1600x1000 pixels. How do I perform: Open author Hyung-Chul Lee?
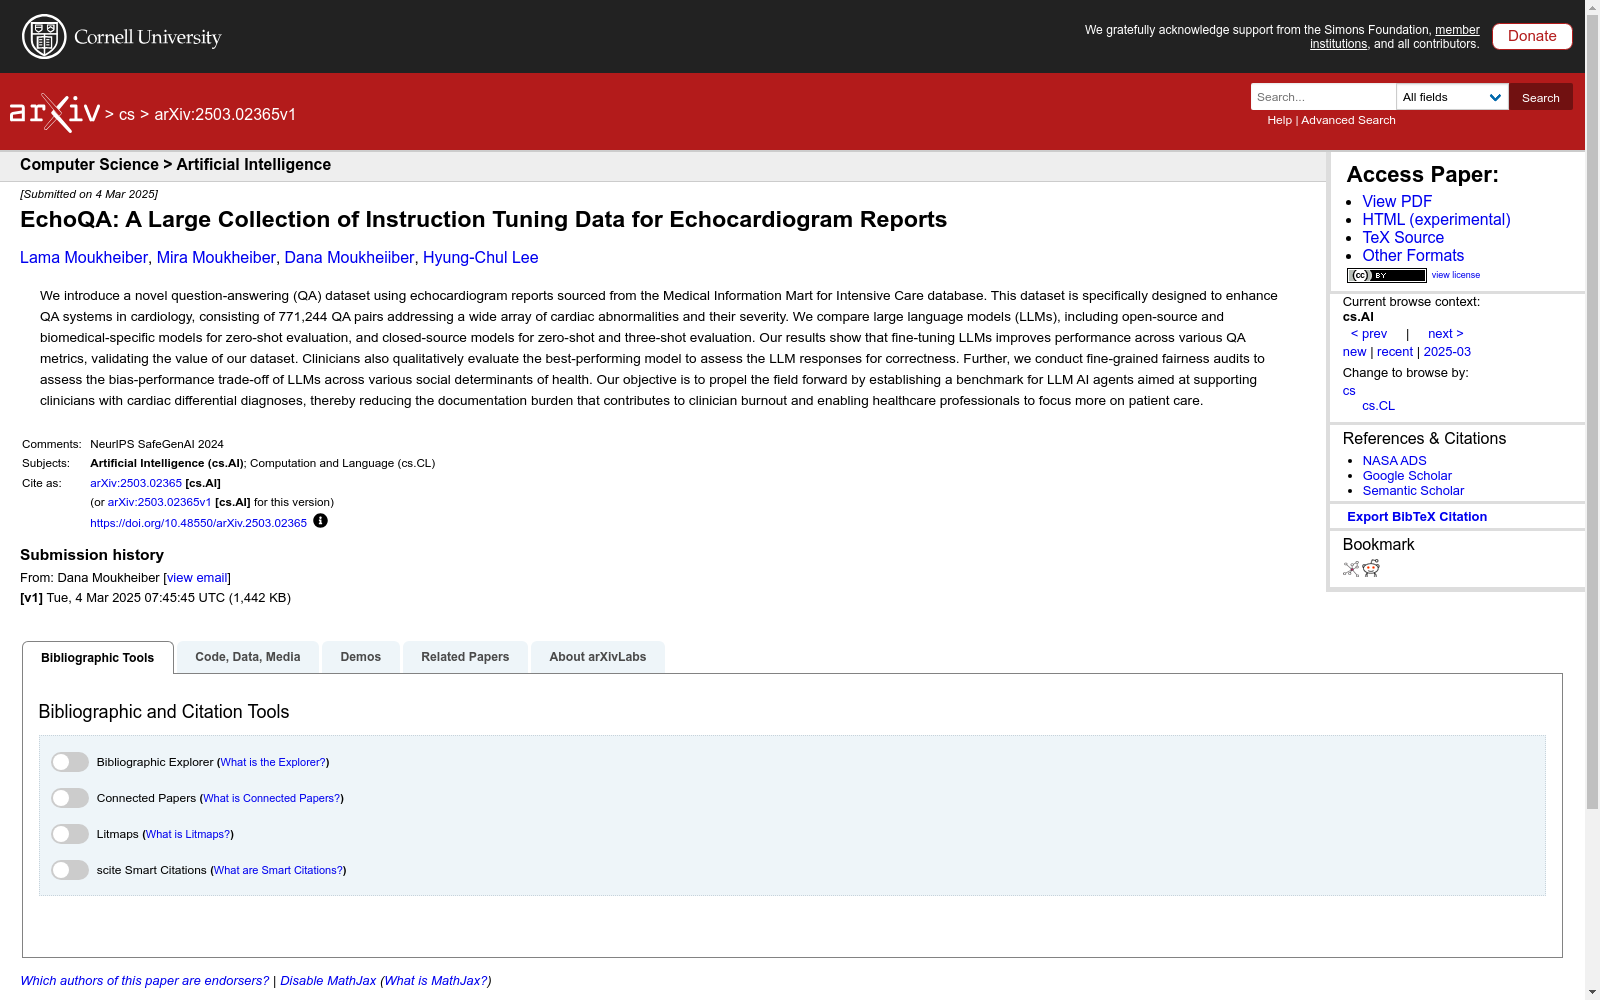tap(480, 258)
